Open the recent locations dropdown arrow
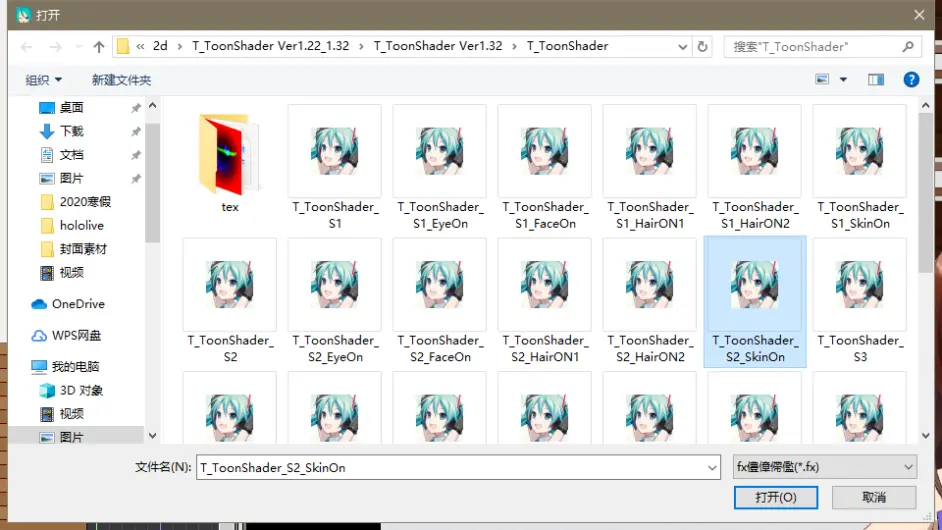 tap(78, 46)
